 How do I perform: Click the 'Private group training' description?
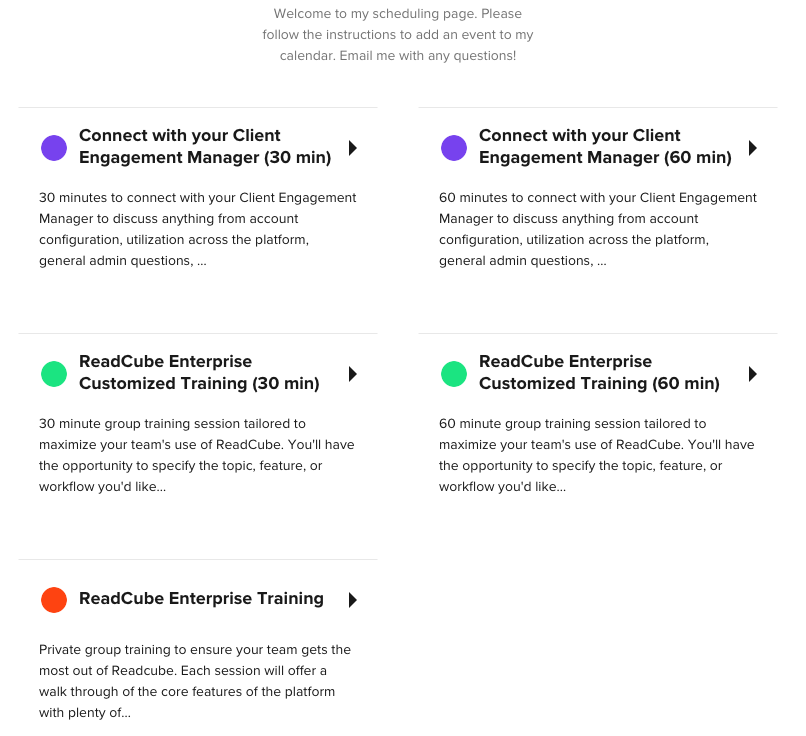tap(195, 681)
